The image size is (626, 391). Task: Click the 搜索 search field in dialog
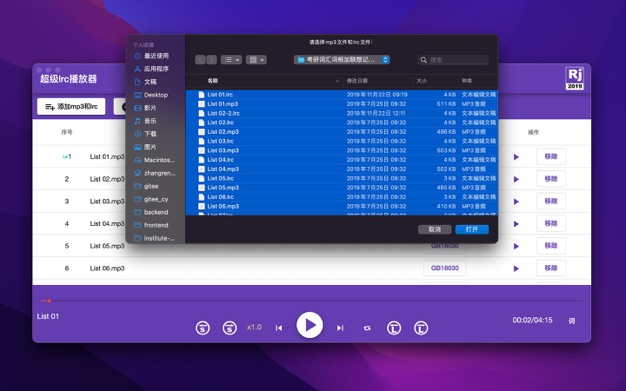click(453, 60)
